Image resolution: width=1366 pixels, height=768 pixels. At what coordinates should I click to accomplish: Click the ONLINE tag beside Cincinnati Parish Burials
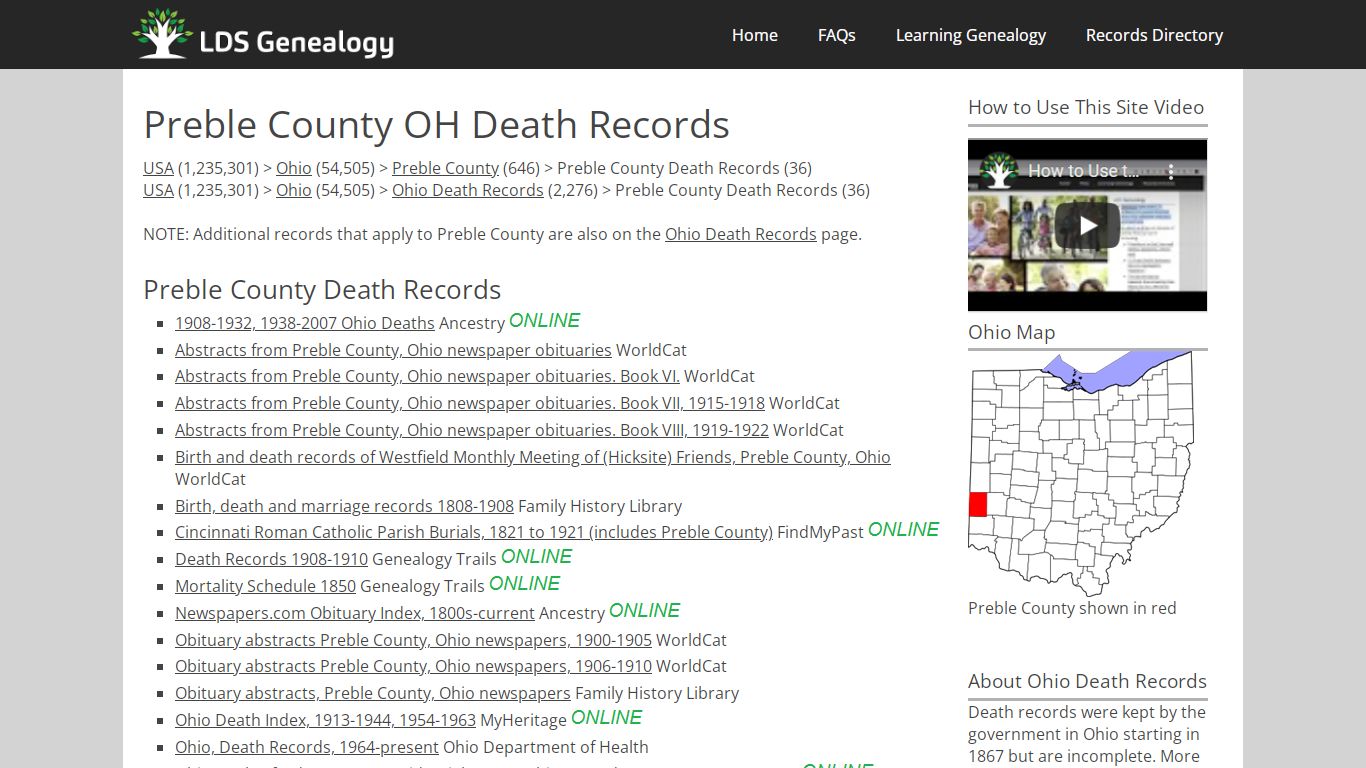[903, 530]
